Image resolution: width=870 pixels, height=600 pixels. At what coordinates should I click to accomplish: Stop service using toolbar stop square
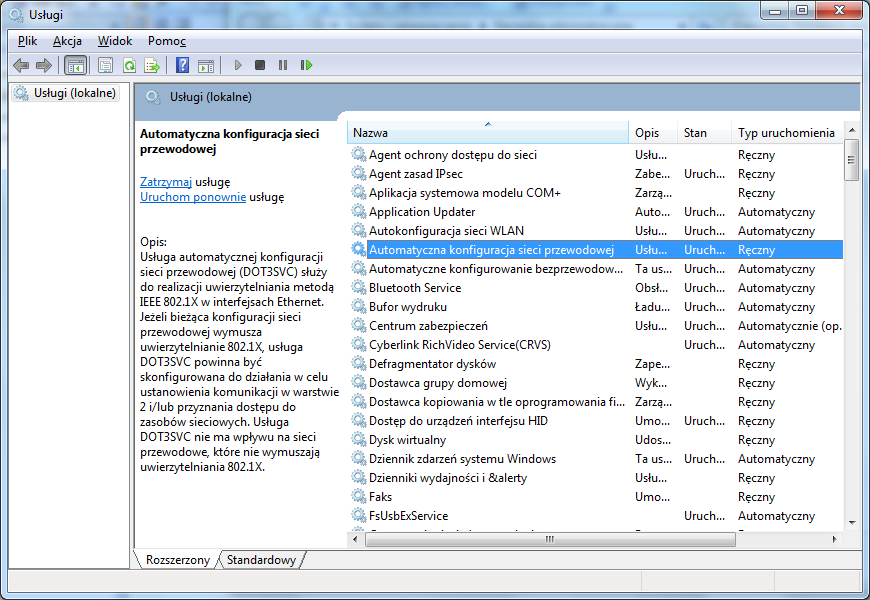[x=260, y=65]
